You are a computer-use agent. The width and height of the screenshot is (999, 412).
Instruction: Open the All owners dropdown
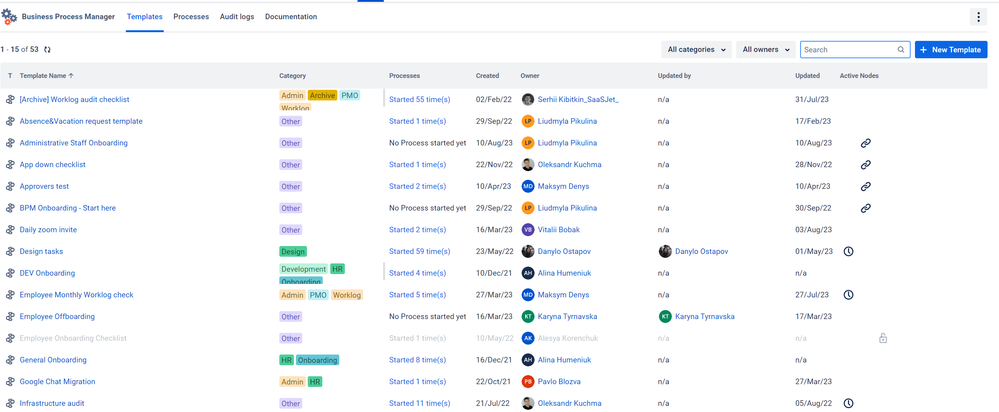click(766, 50)
